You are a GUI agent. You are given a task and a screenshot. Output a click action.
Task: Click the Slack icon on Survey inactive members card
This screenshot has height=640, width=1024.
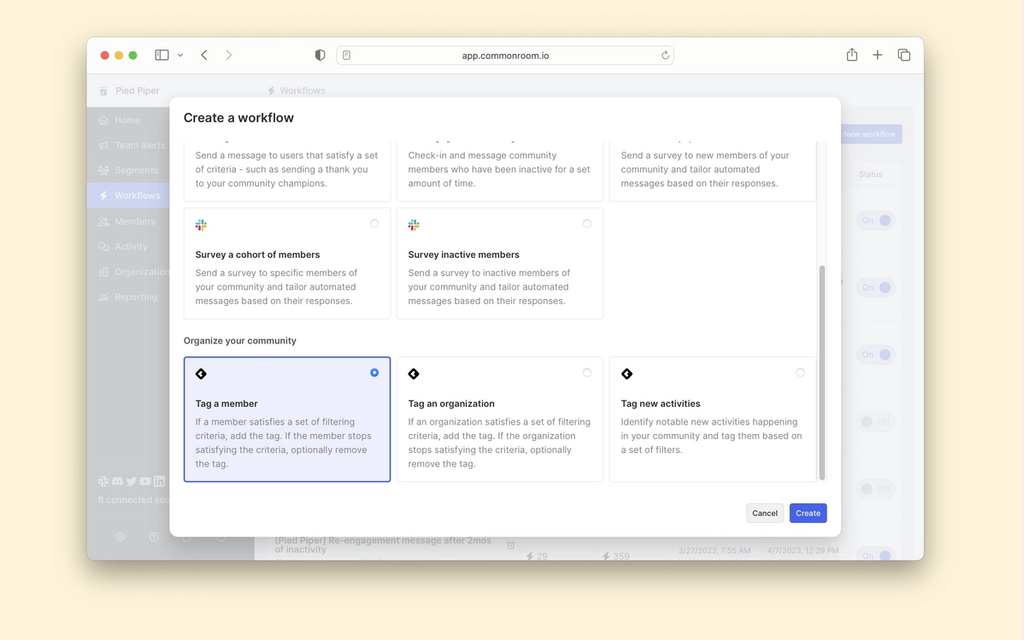[414, 224]
